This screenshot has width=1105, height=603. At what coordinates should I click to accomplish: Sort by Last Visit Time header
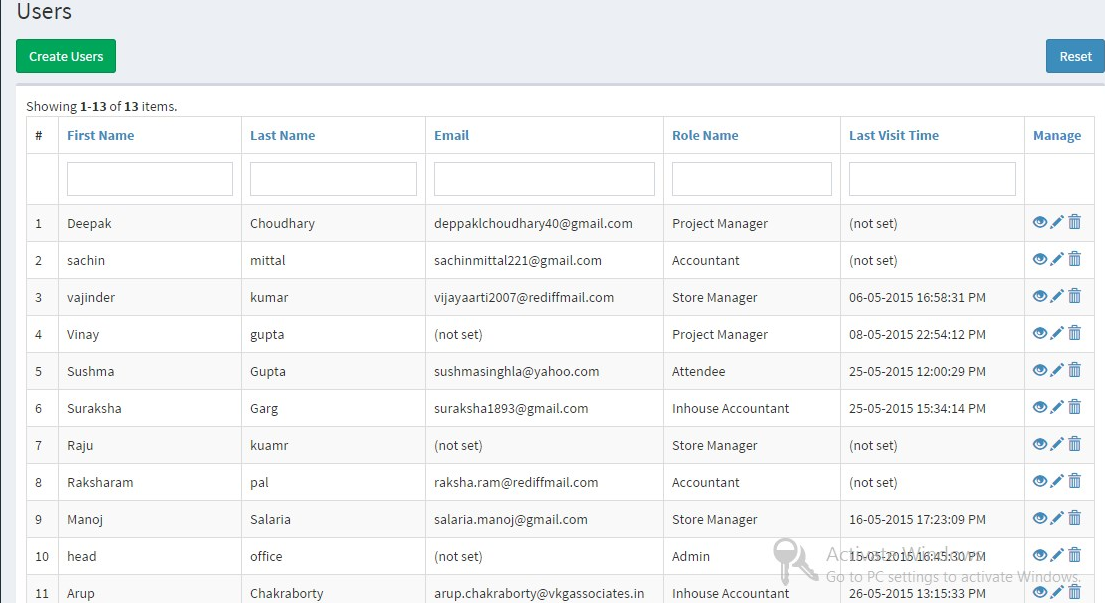[893, 136]
